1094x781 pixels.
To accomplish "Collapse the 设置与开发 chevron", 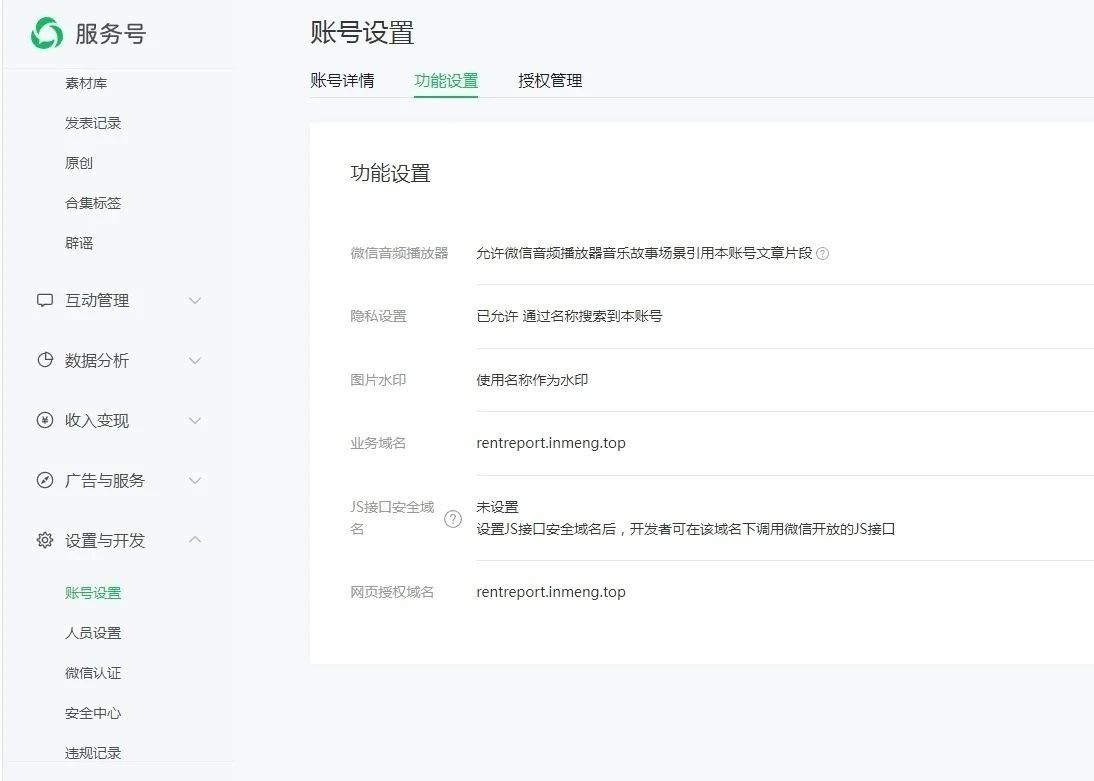I will click(x=195, y=540).
